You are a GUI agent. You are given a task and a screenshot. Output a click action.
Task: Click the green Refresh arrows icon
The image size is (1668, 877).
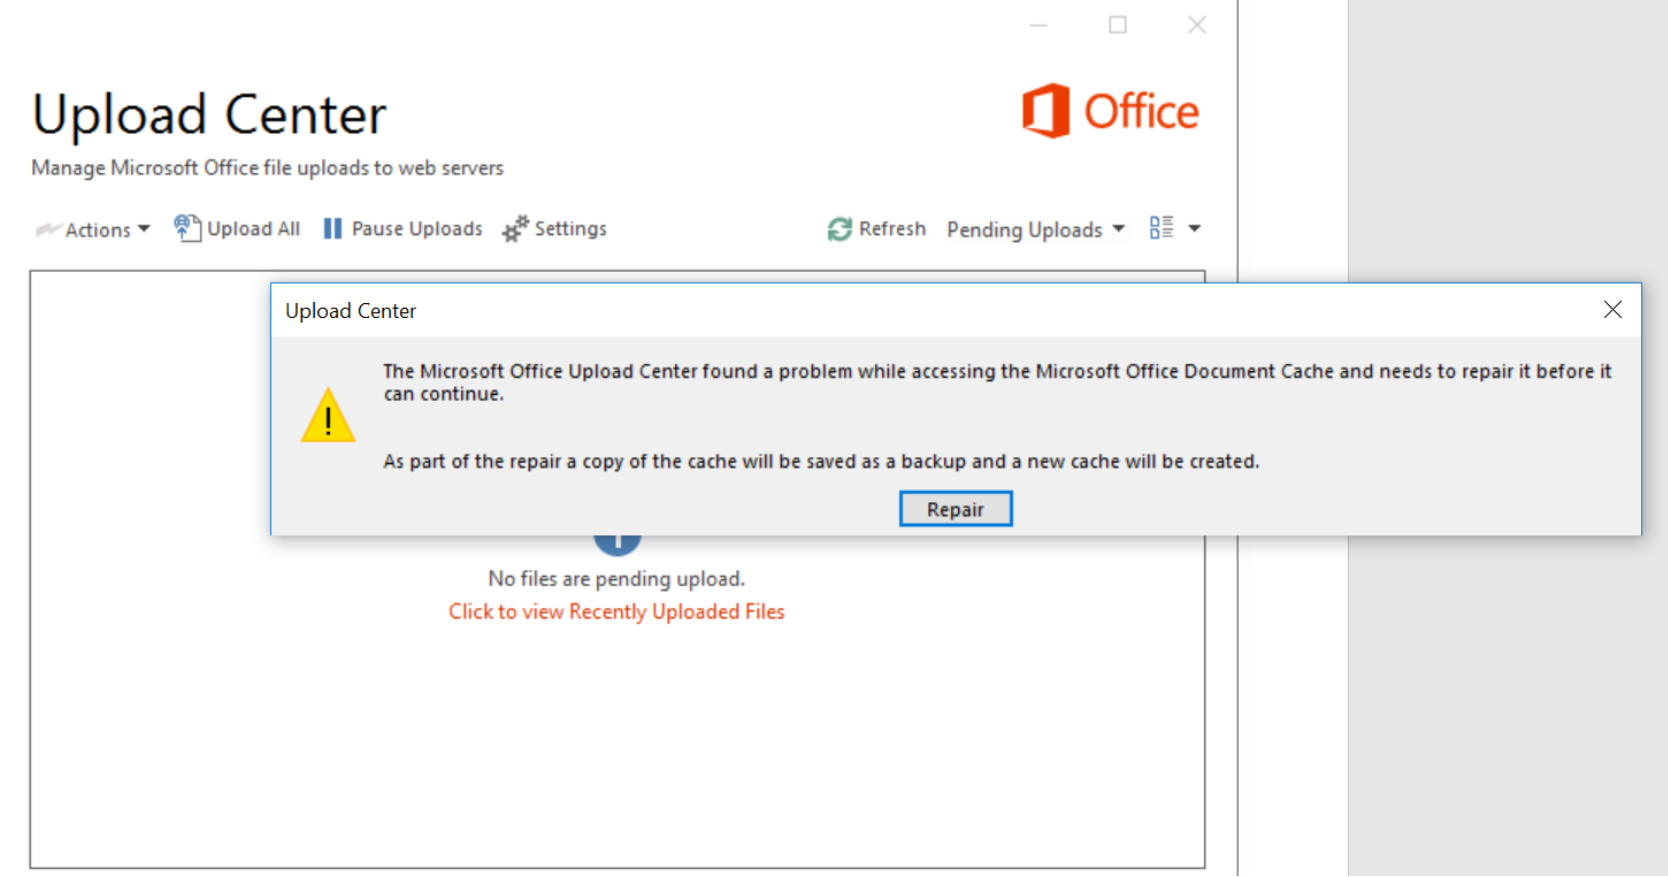click(x=840, y=229)
